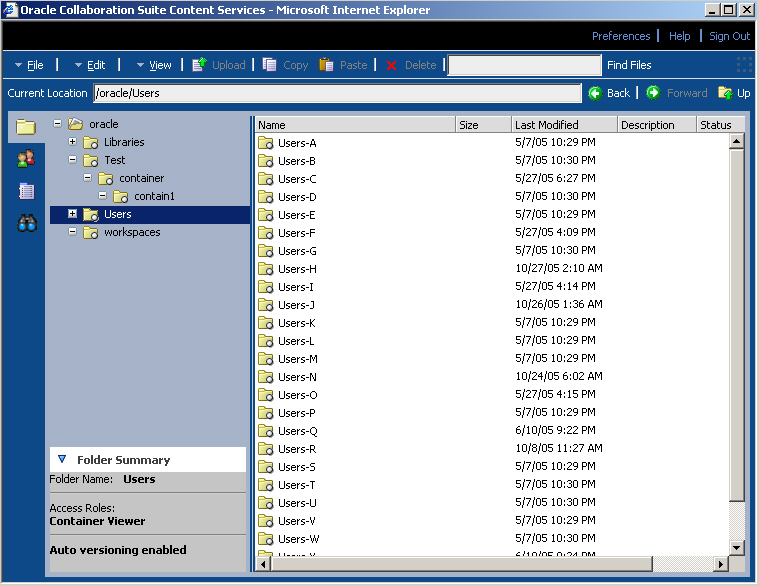Click the Copy toolbar icon
Image resolution: width=759 pixels, height=586 pixels.
[x=270, y=65]
